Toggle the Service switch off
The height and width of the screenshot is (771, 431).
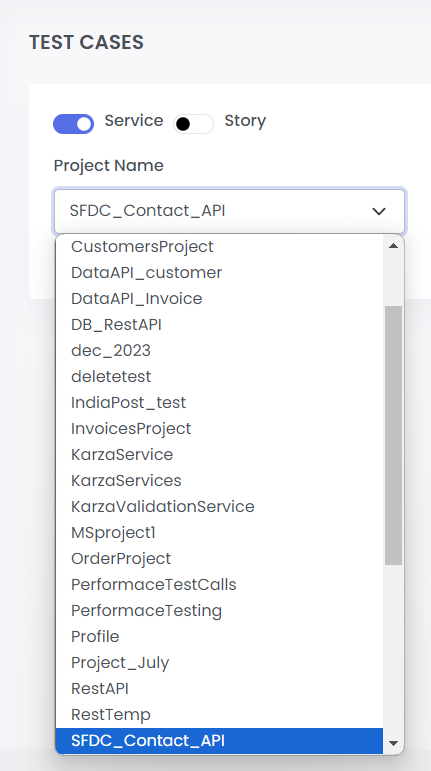pyautogui.click(x=73, y=124)
